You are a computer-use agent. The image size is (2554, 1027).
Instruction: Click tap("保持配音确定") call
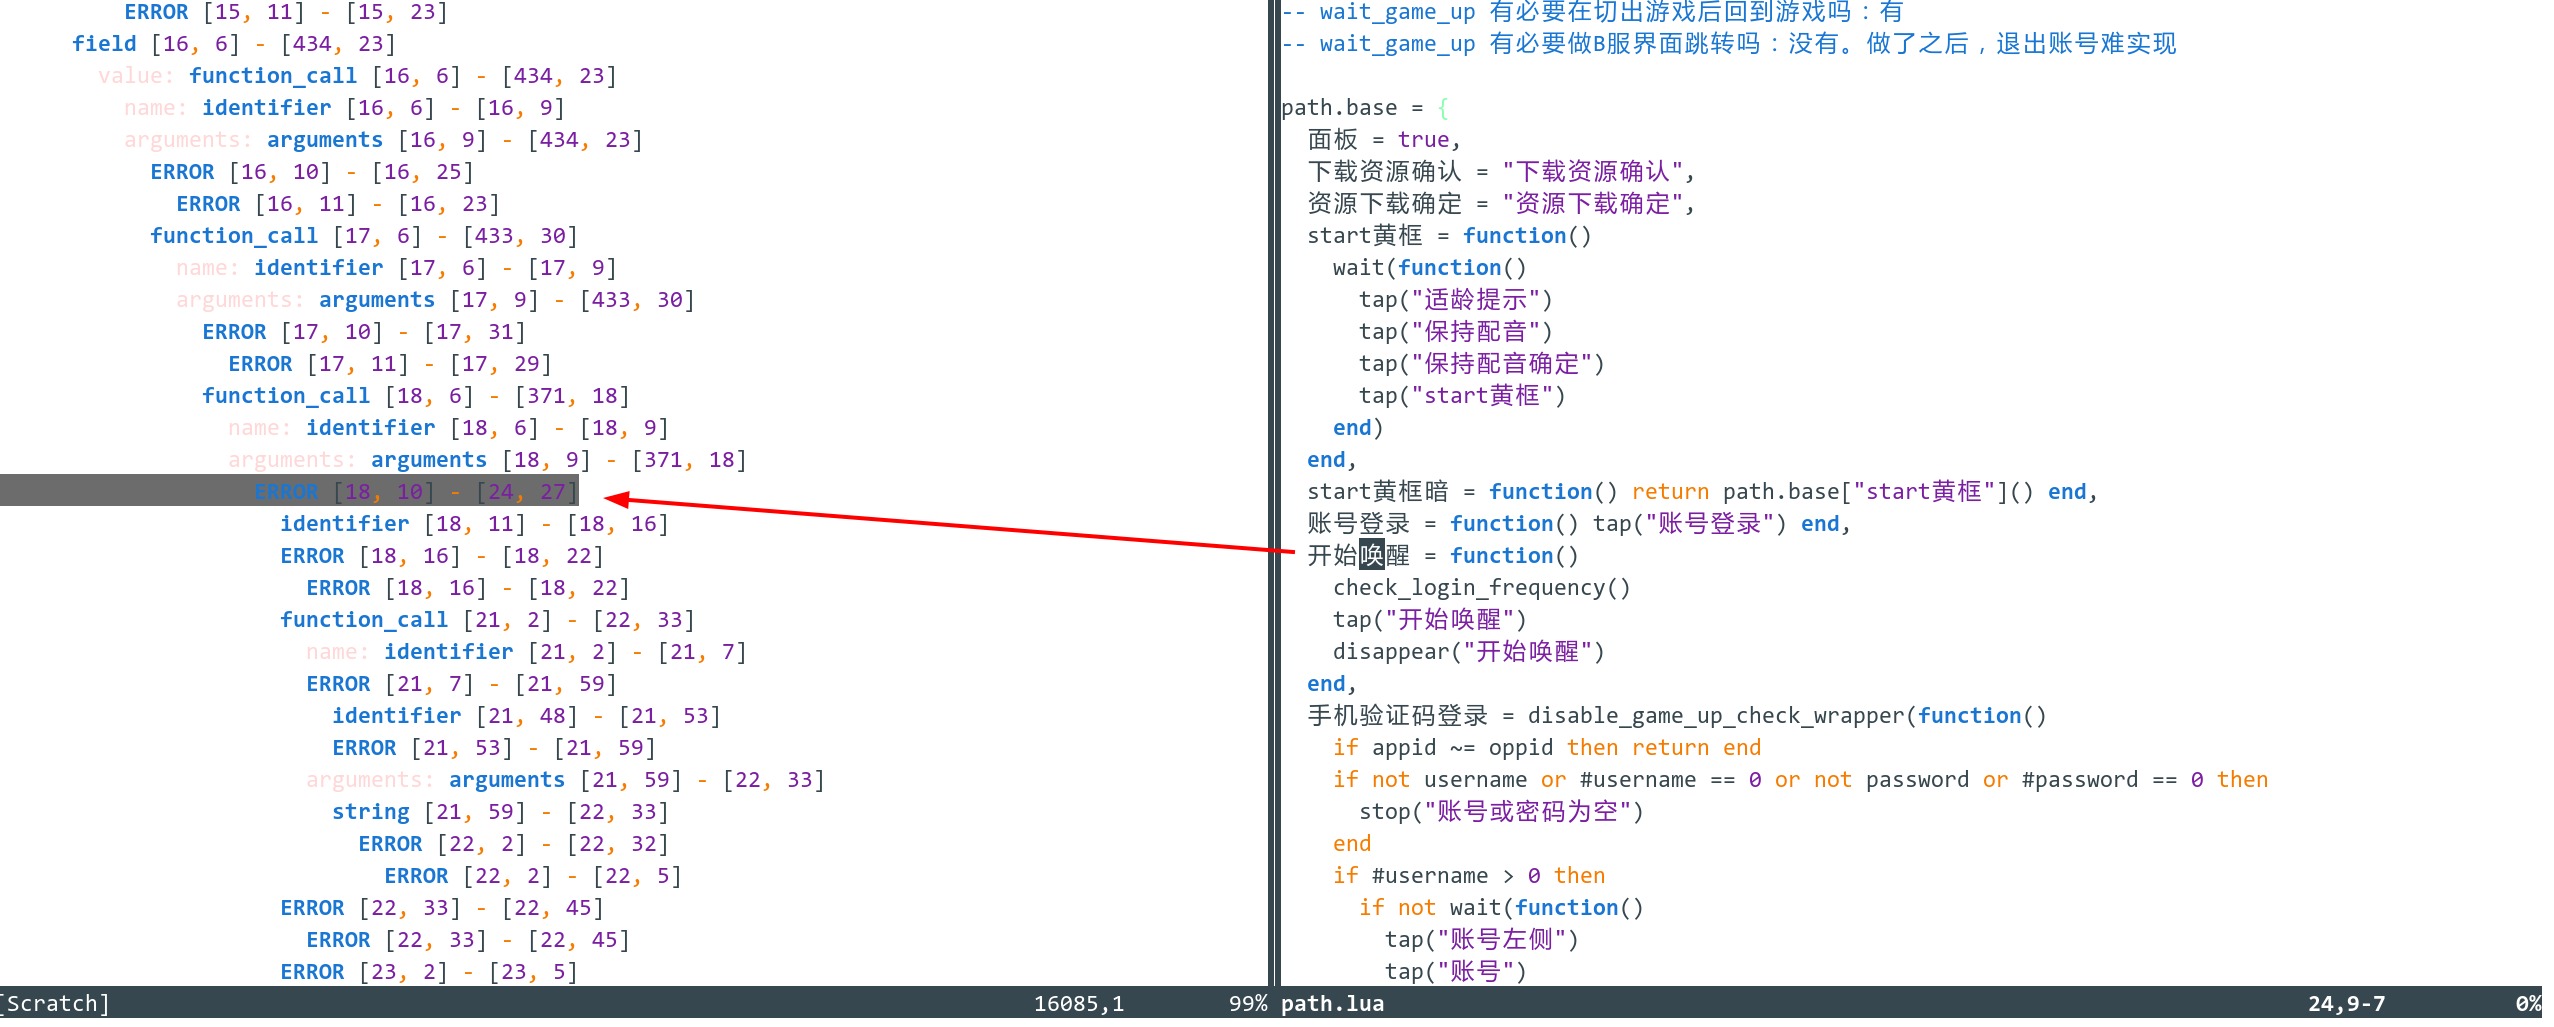pos(1481,364)
